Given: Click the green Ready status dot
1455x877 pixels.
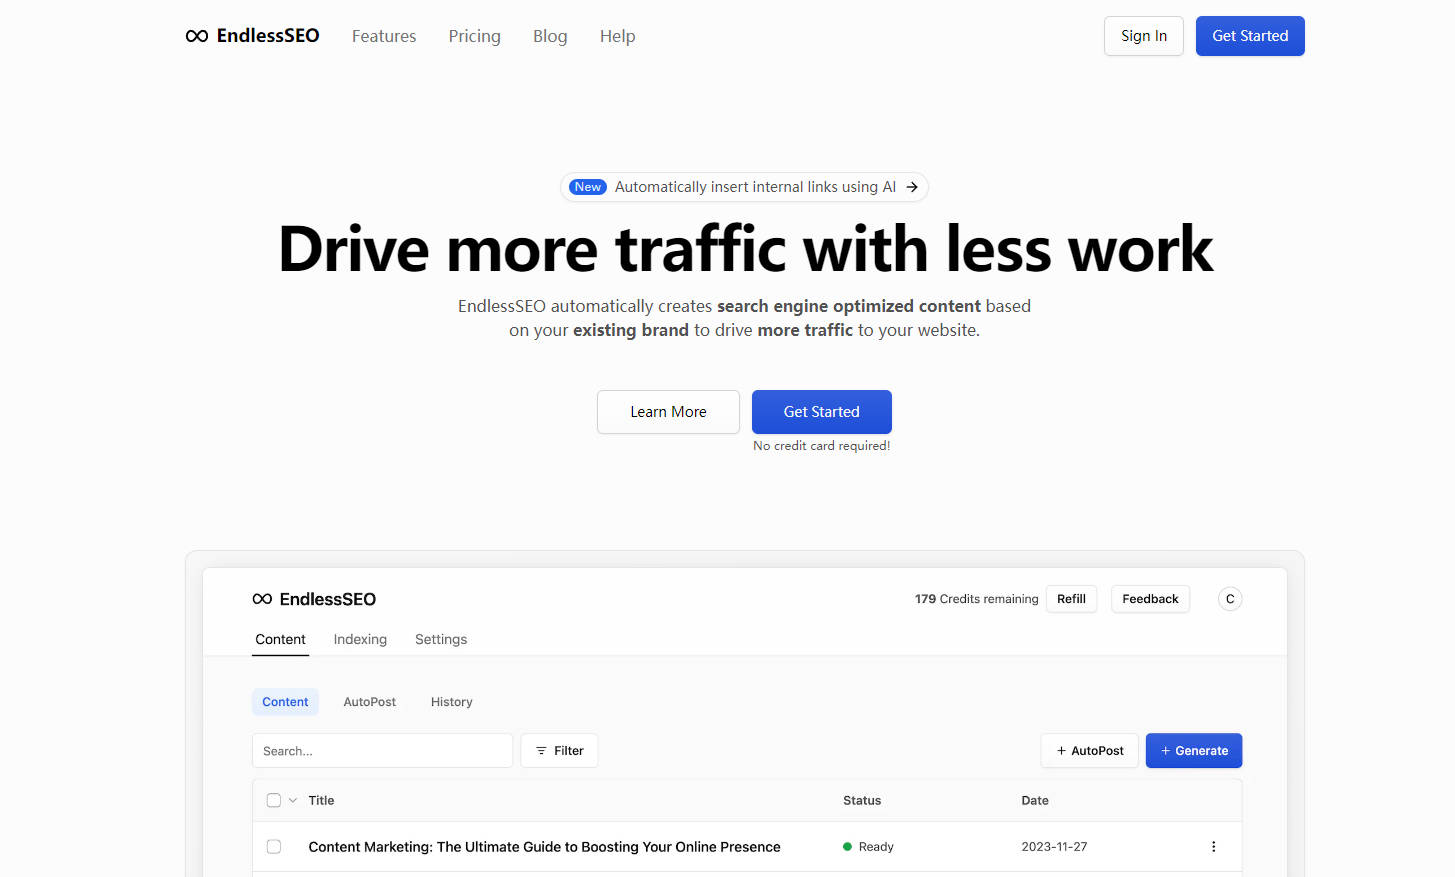Looking at the screenshot, I should click(849, 846).
